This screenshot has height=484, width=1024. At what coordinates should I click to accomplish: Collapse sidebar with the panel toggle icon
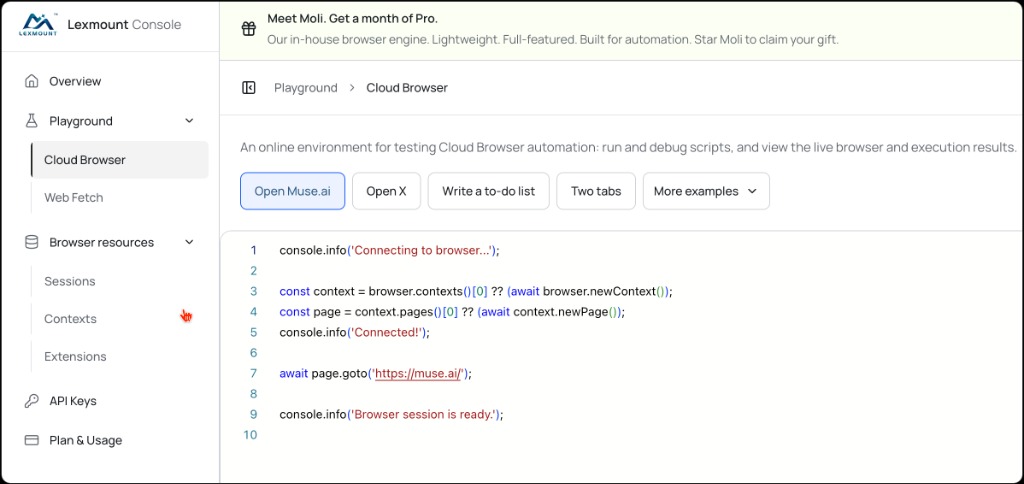249,88
